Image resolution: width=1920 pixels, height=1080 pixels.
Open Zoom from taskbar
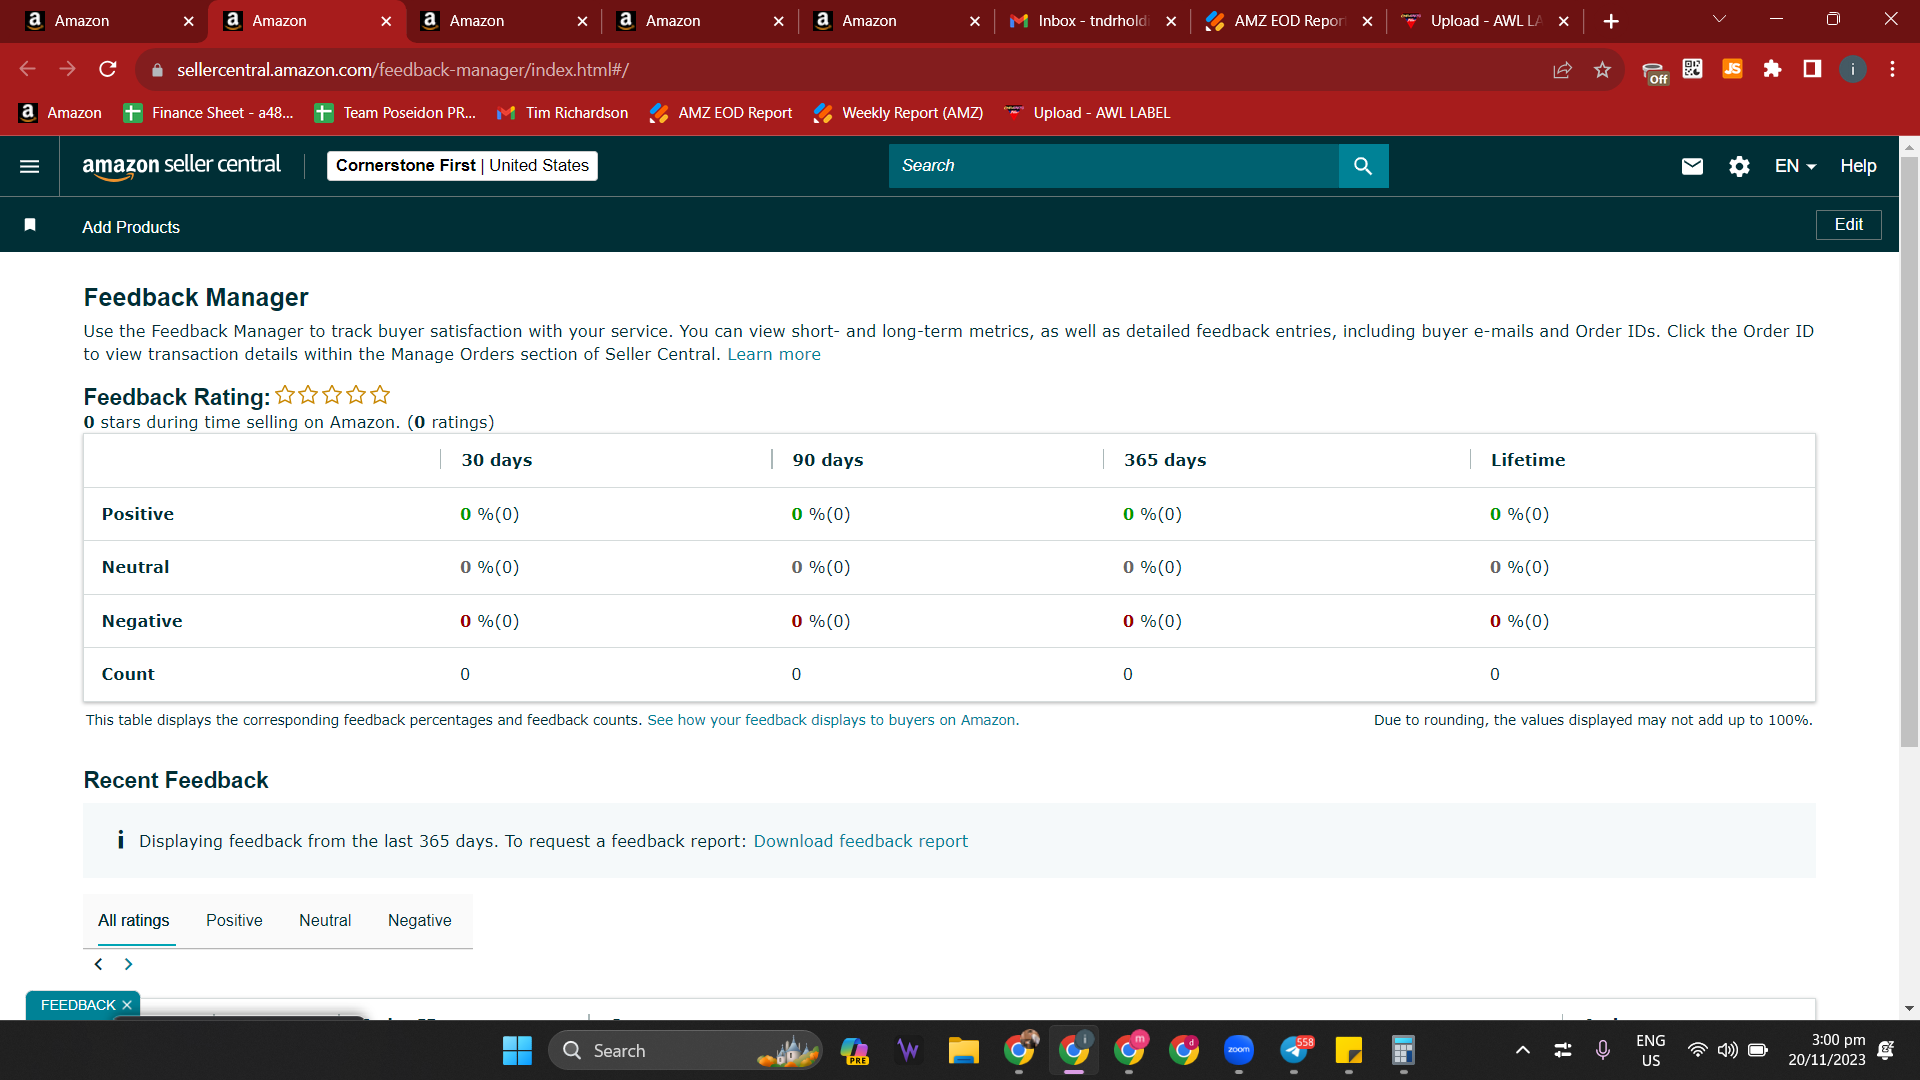(x=1239, y=1050)
